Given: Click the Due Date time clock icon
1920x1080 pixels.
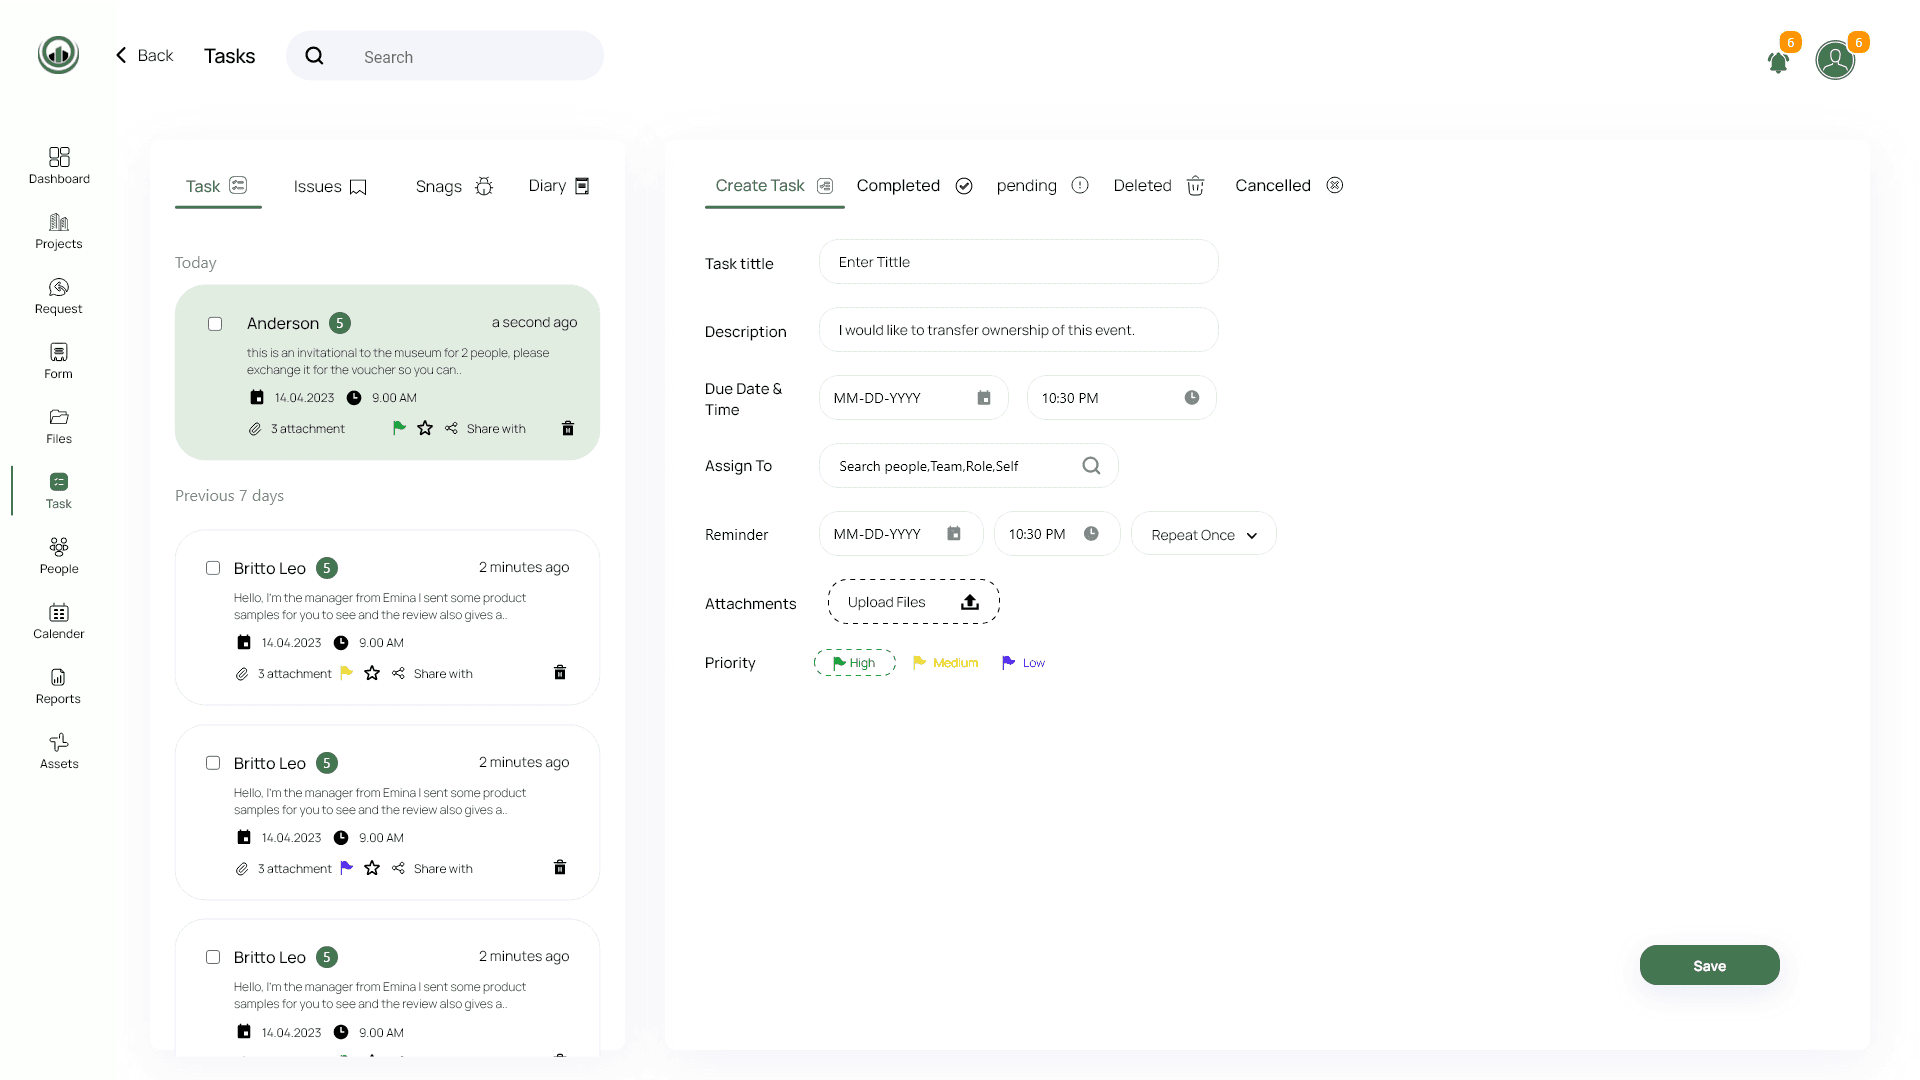Looking at the screenshot, I should [1192, 398].
